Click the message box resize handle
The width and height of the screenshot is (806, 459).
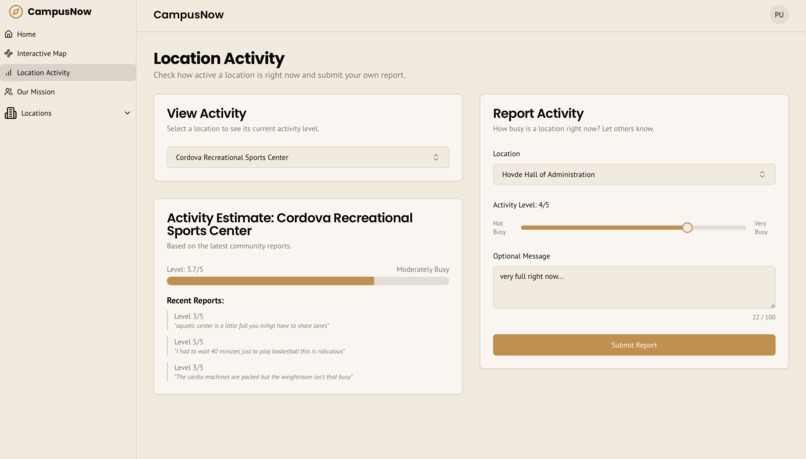[x=772, y=305]
